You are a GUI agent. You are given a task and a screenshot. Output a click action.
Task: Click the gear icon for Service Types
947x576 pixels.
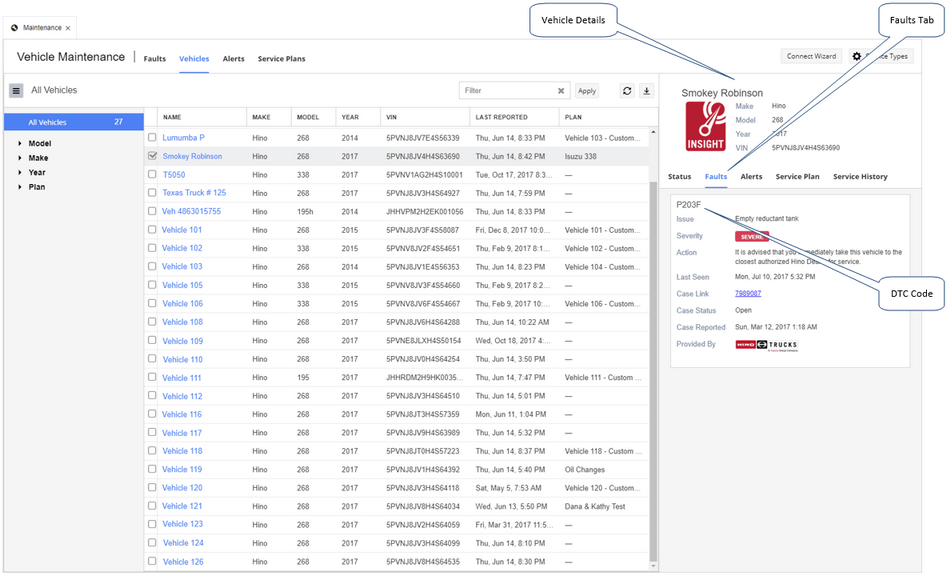coord(856,56)
